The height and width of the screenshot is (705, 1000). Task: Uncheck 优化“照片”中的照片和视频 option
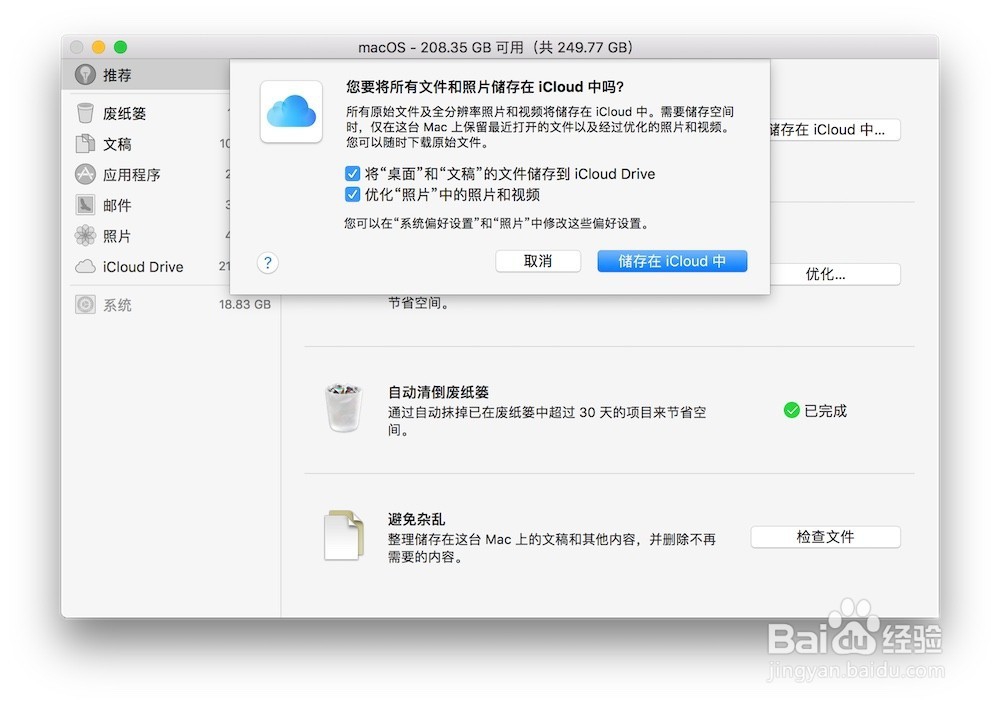[x=352, y=194]
